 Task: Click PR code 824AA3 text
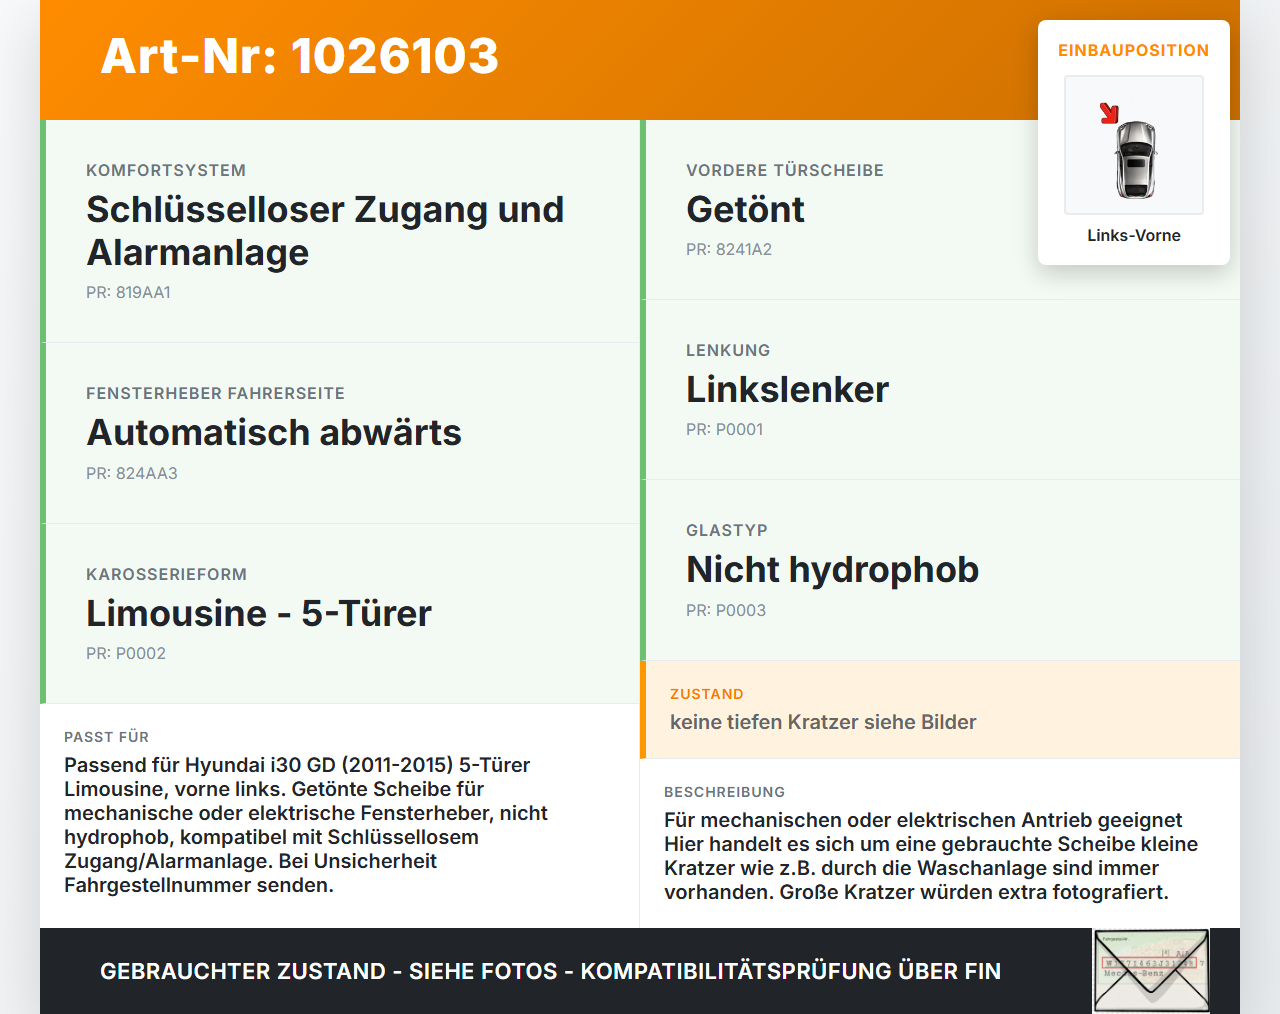click(x=132, y=474)
